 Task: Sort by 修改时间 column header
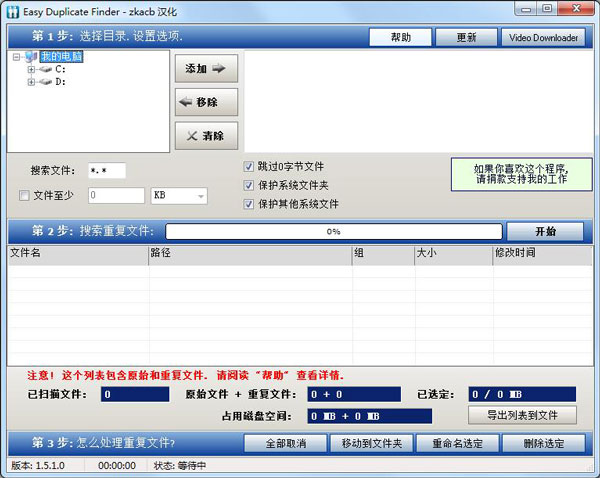[x=543, y=255]
